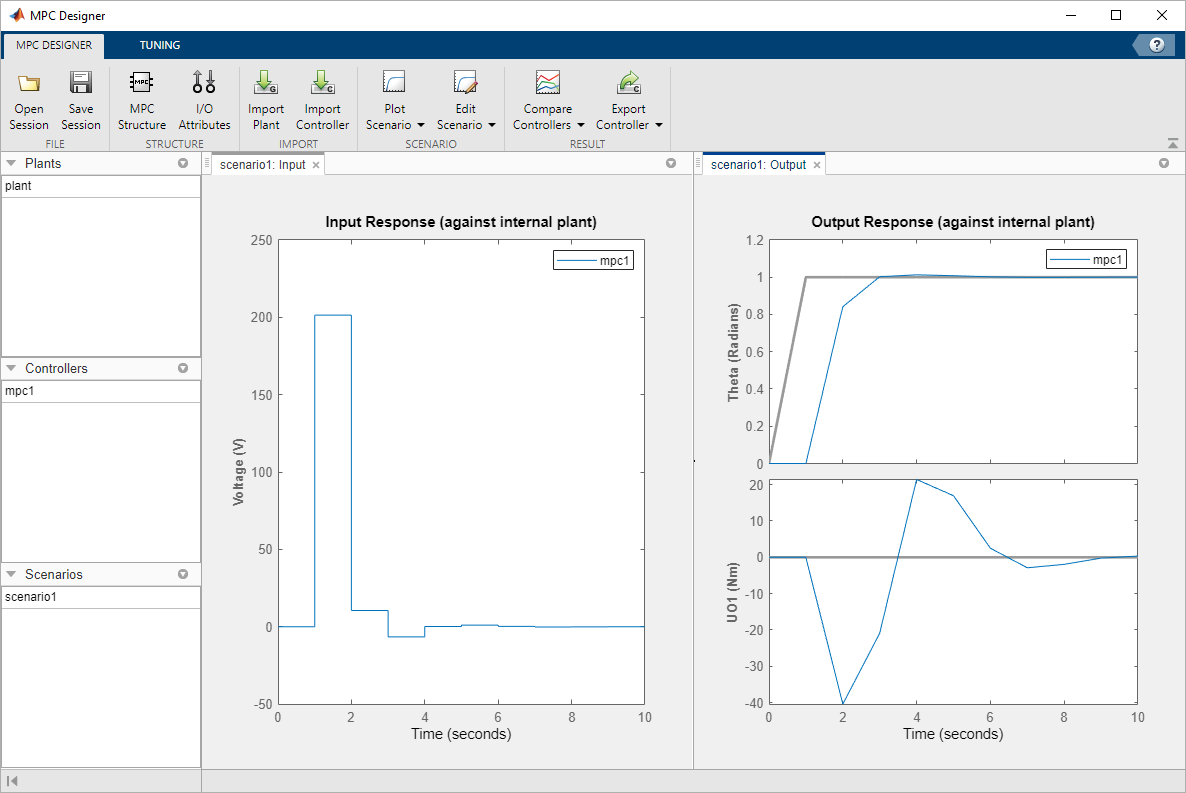Select the scenario1: Output tab

click(758, 165)
